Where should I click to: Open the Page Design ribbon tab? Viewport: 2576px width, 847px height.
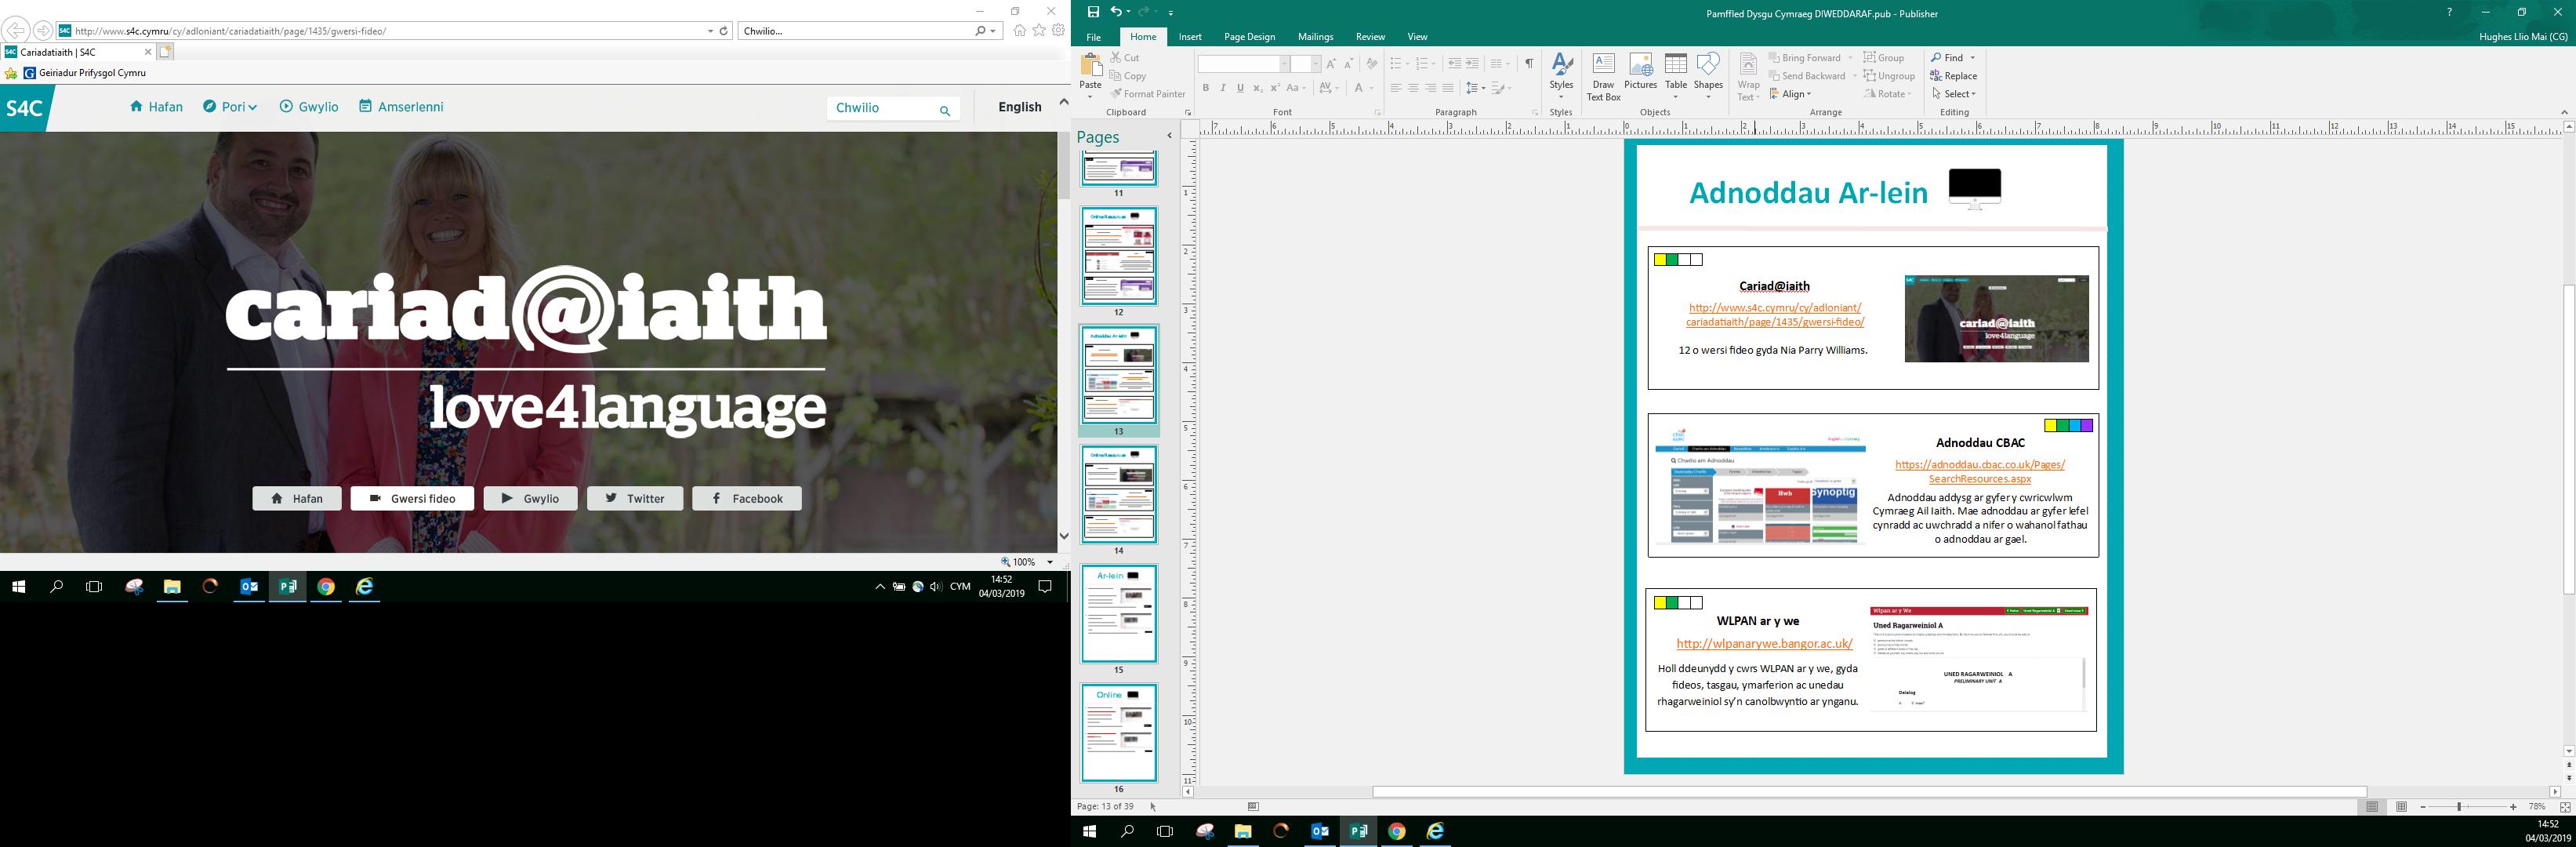(x=1249, y=37)
